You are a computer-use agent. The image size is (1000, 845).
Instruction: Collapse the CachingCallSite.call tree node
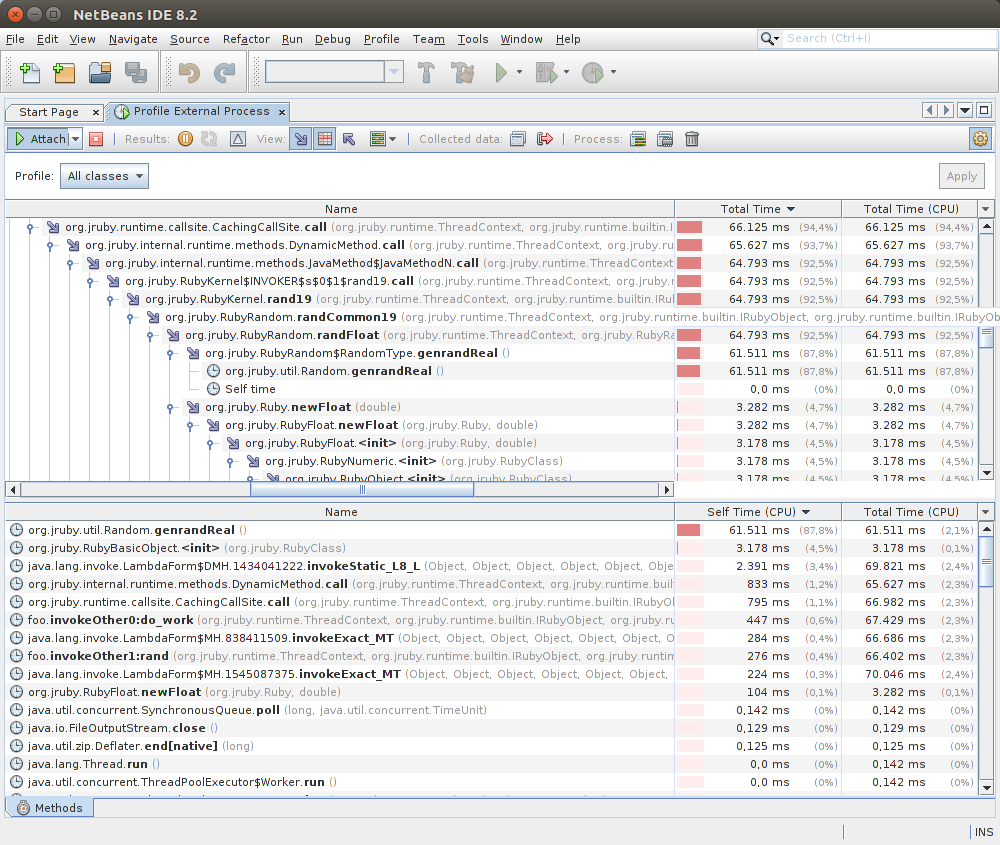click(x=29, y=228)
